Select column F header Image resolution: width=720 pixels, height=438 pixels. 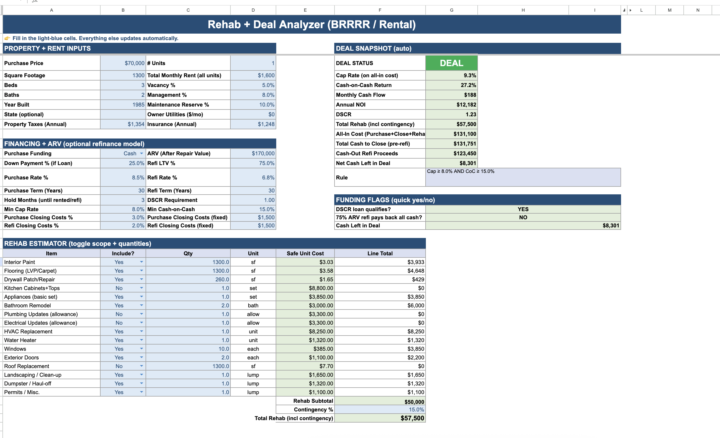coord(380,10)
